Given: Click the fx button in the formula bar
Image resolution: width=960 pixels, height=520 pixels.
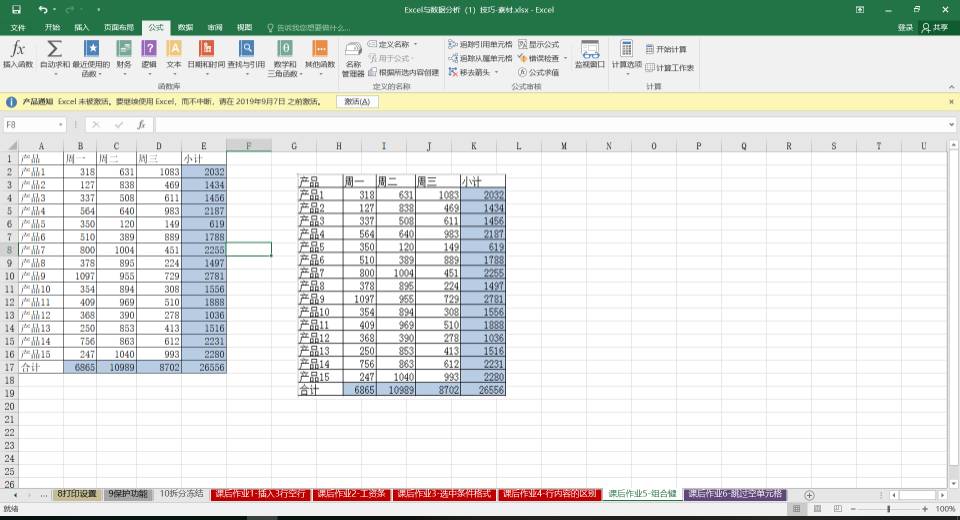Looking at the screenshot, I should [x=141, y=124].
